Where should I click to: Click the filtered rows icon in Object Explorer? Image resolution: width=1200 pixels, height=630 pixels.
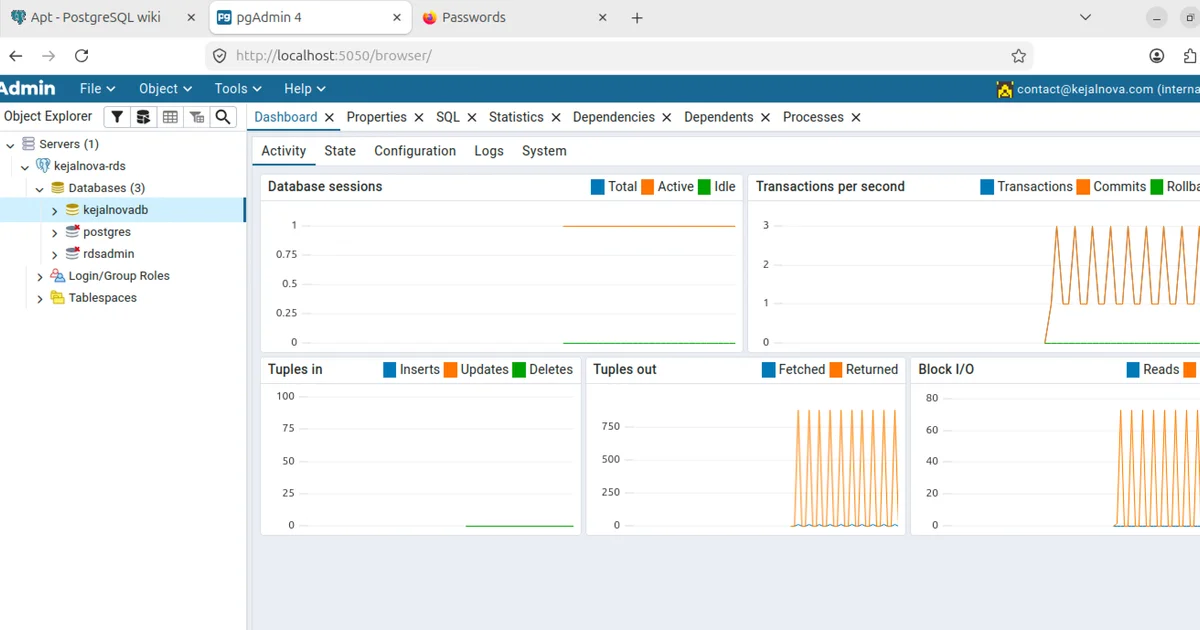coord(196,117)
